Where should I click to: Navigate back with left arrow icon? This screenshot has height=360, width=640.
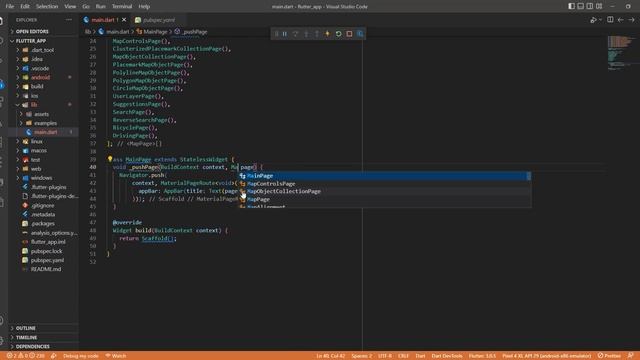[x=620, y=20]
